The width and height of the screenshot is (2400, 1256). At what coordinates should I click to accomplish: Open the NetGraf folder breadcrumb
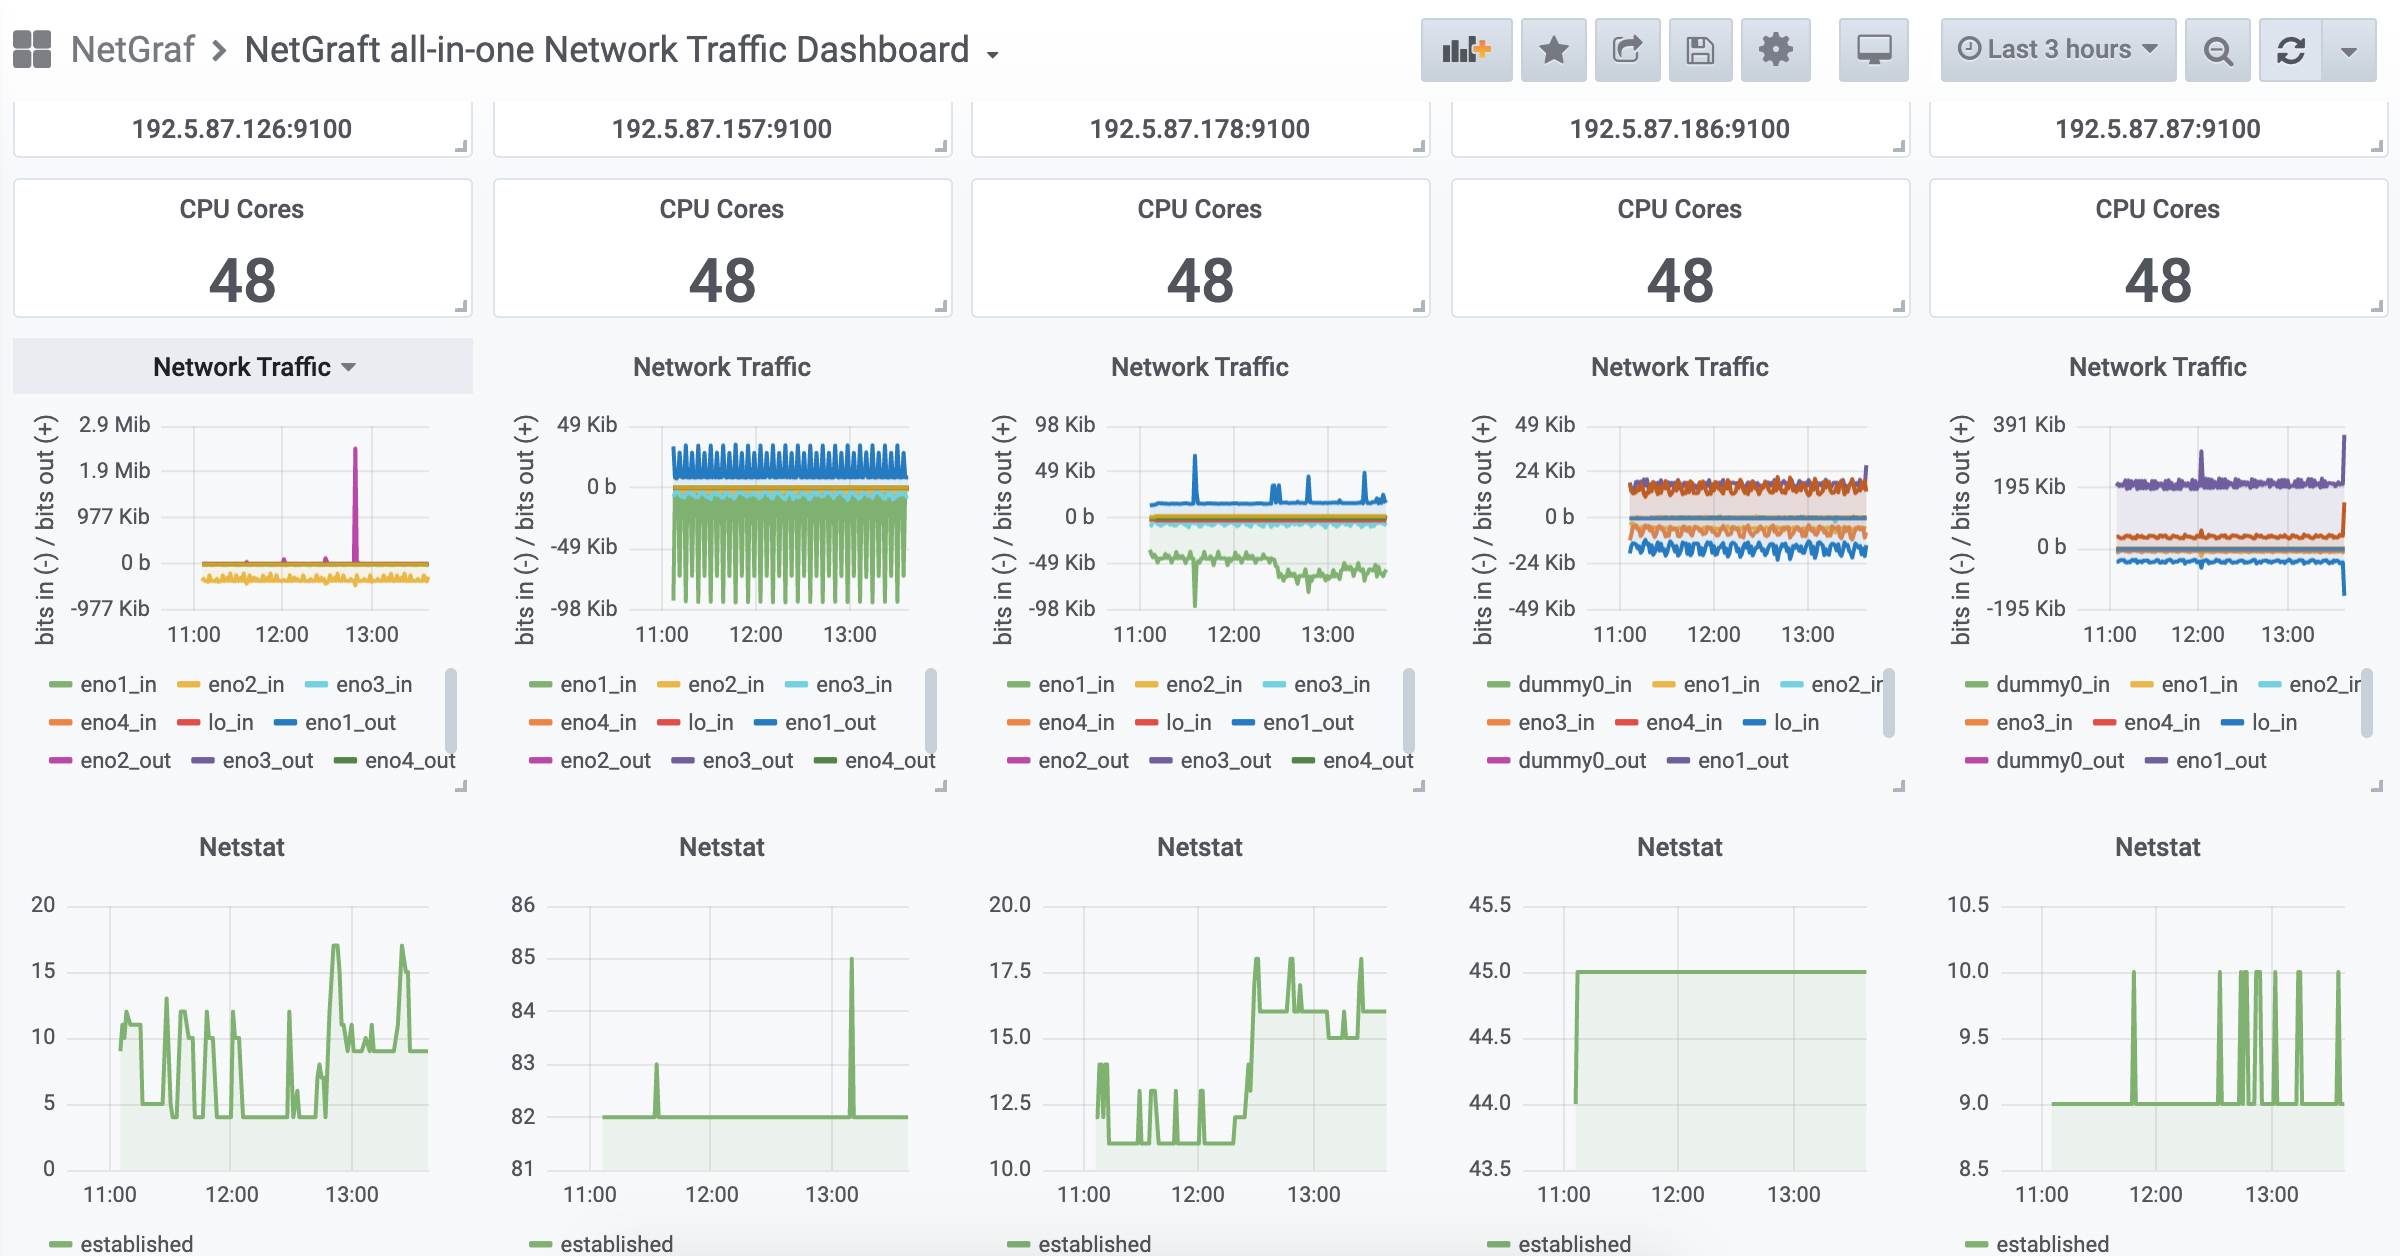tap(133, 49)
